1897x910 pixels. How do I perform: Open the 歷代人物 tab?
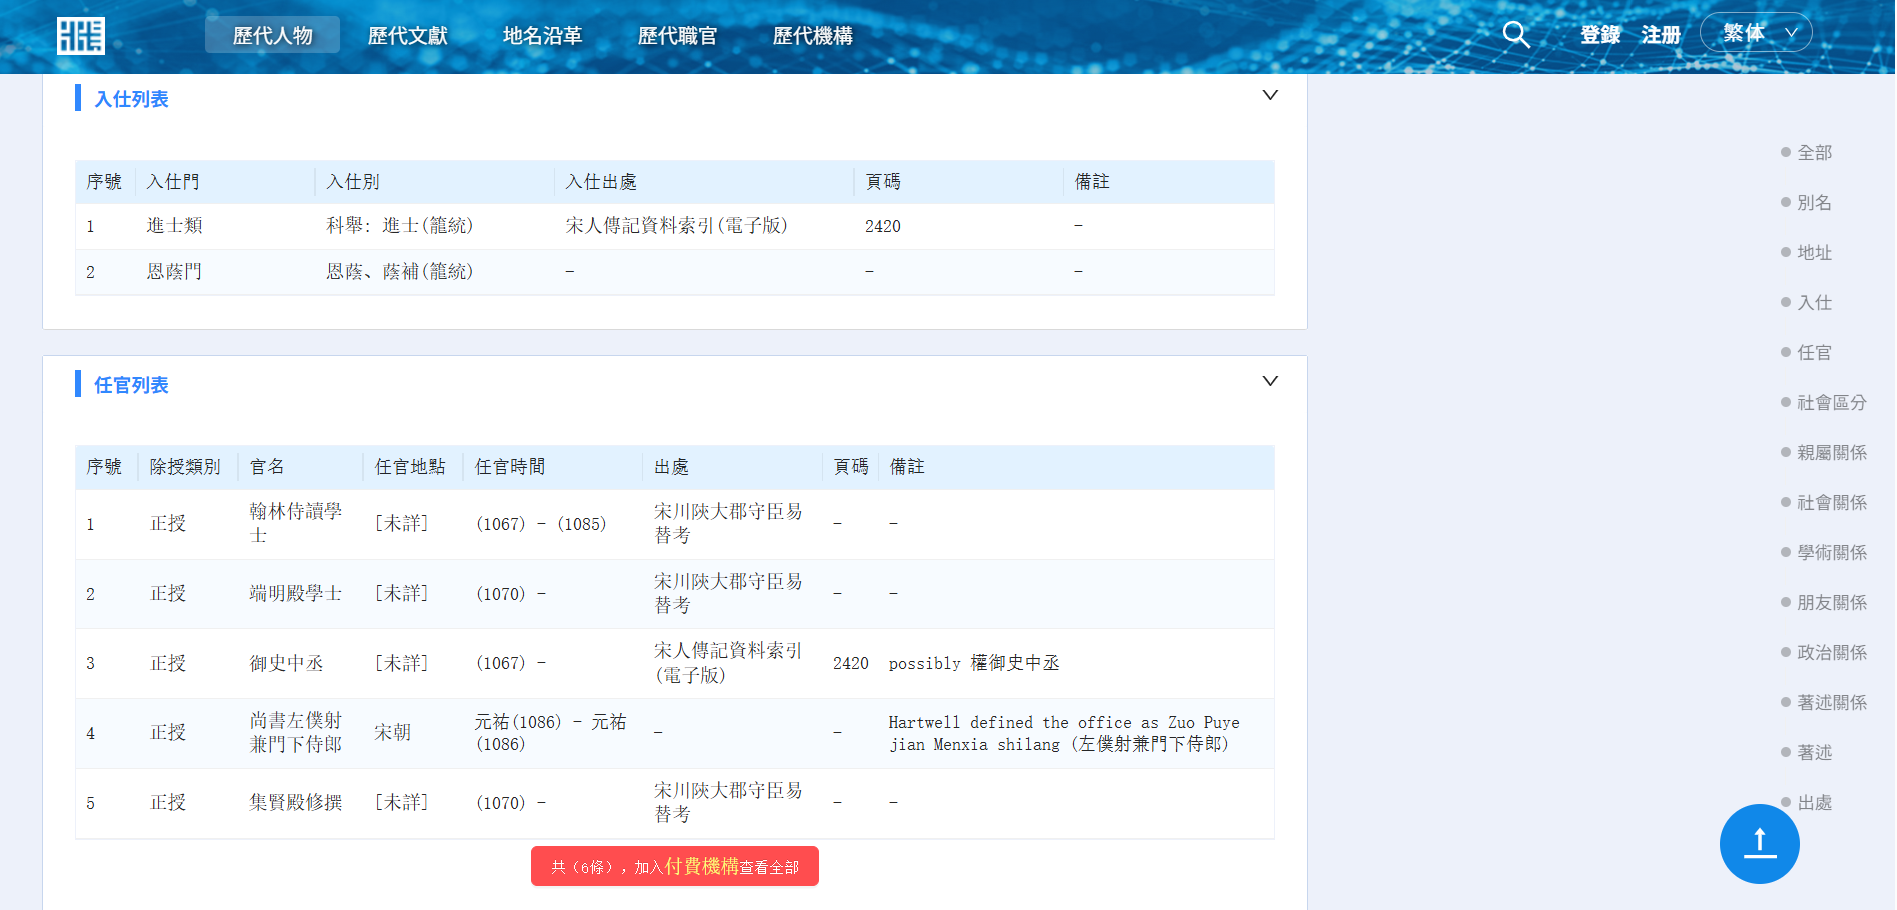click(272, 36)
